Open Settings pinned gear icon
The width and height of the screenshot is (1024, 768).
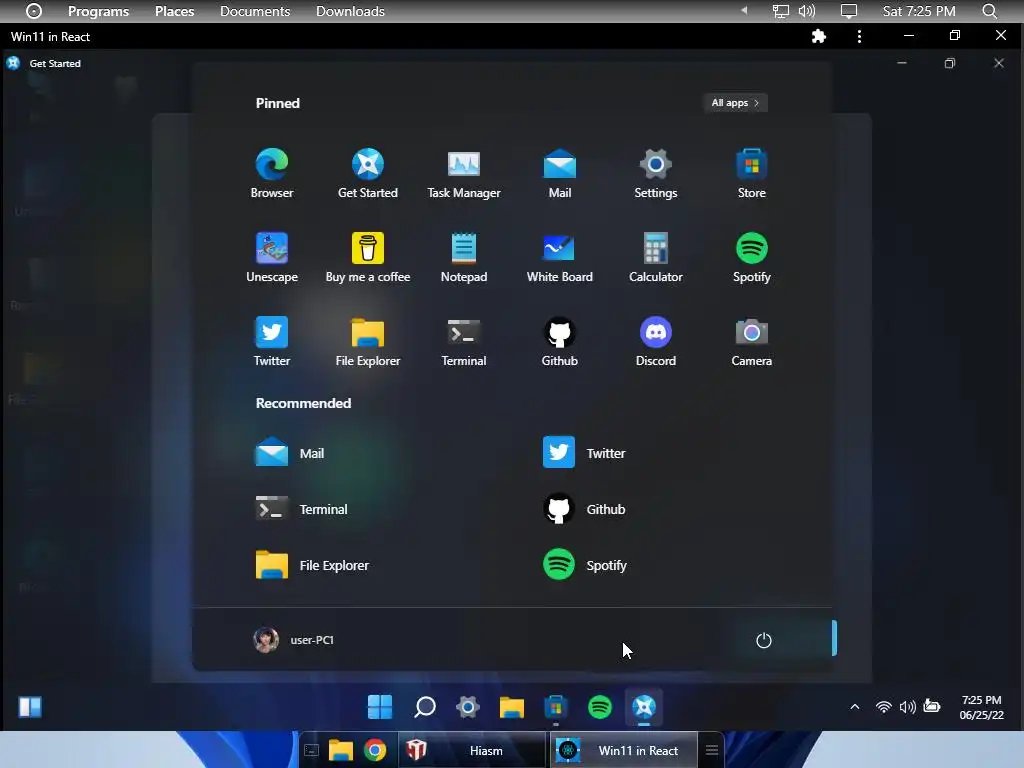point(656,173)
